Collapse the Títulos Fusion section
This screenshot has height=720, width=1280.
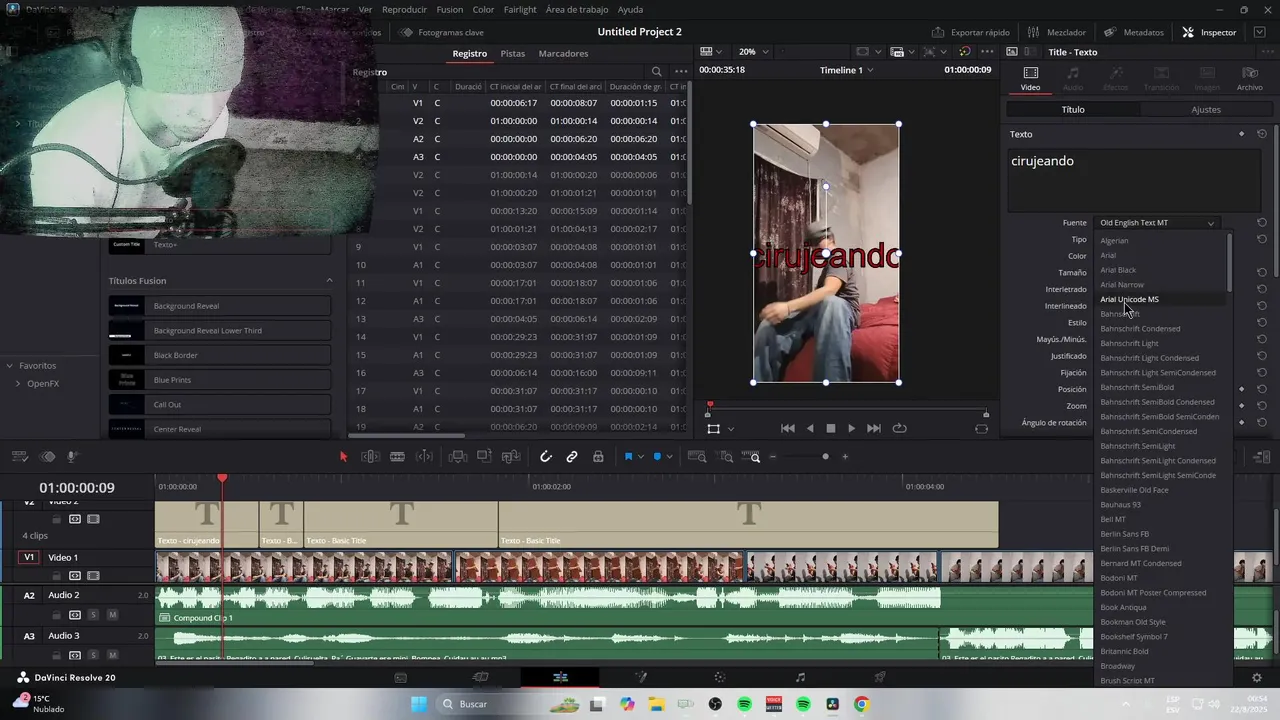330,281
